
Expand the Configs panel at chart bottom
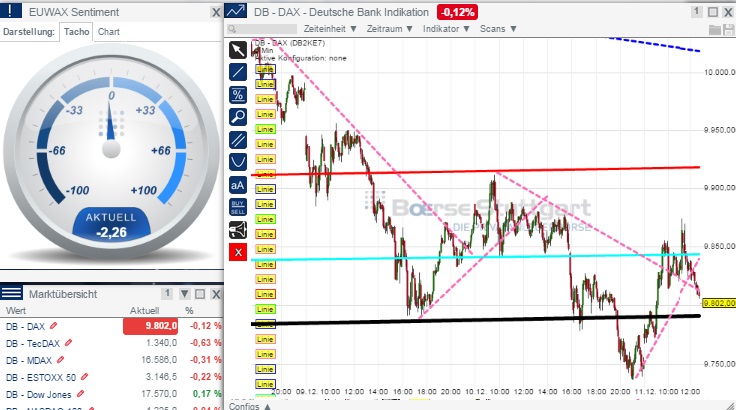tap(250, 406)
